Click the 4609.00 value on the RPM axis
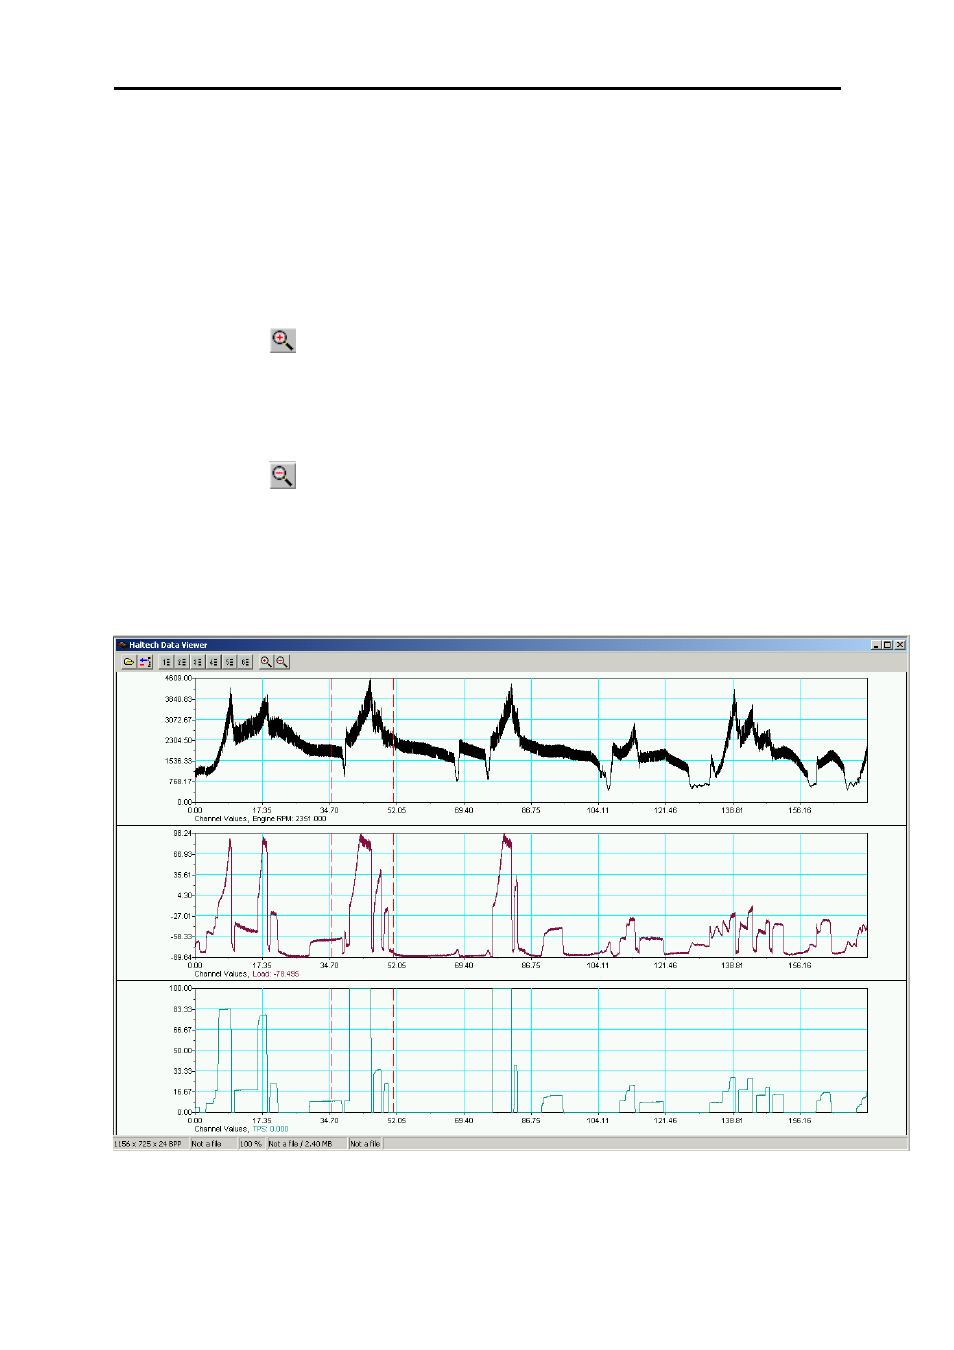954x1350 pixels. (x=179, y=678)
